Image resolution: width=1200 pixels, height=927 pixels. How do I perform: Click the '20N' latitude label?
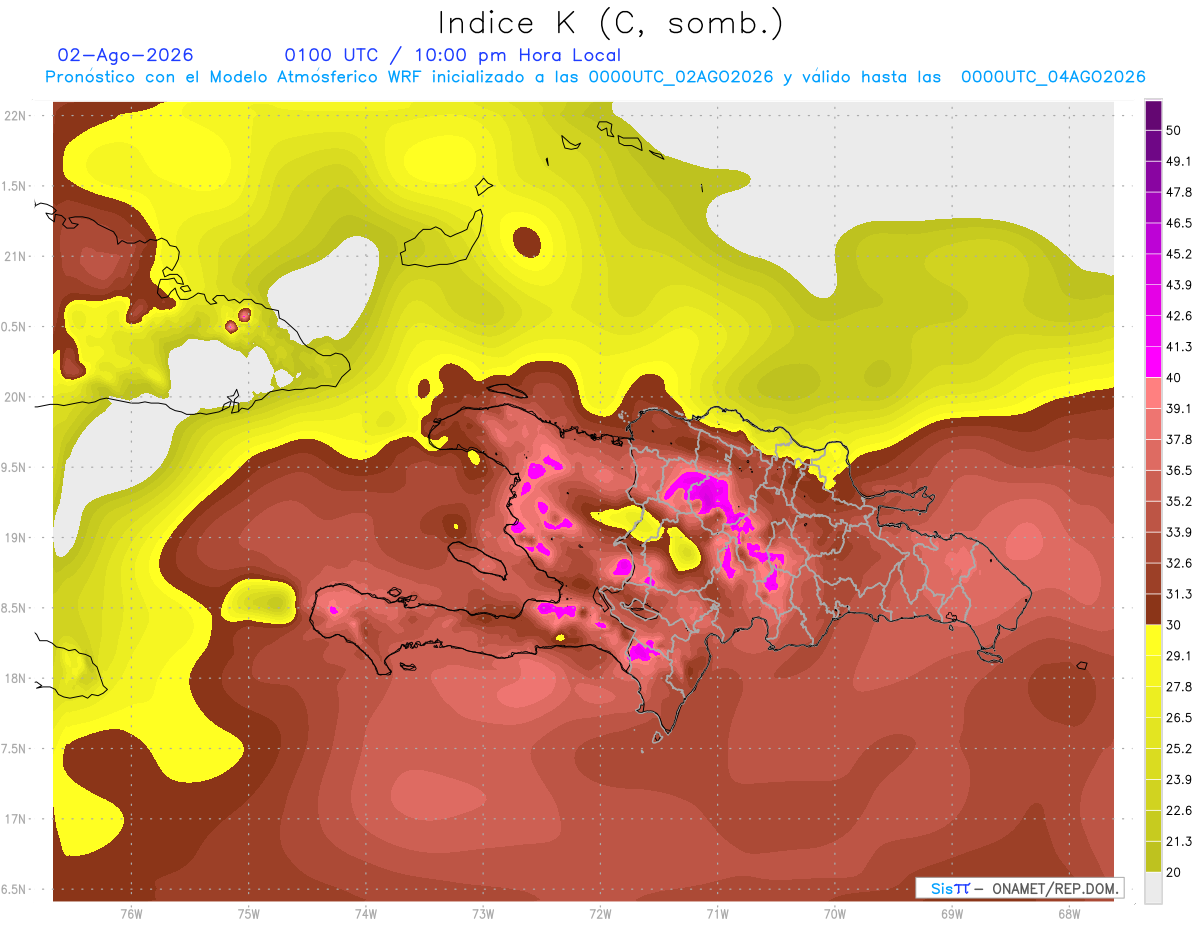click(15, 397)
